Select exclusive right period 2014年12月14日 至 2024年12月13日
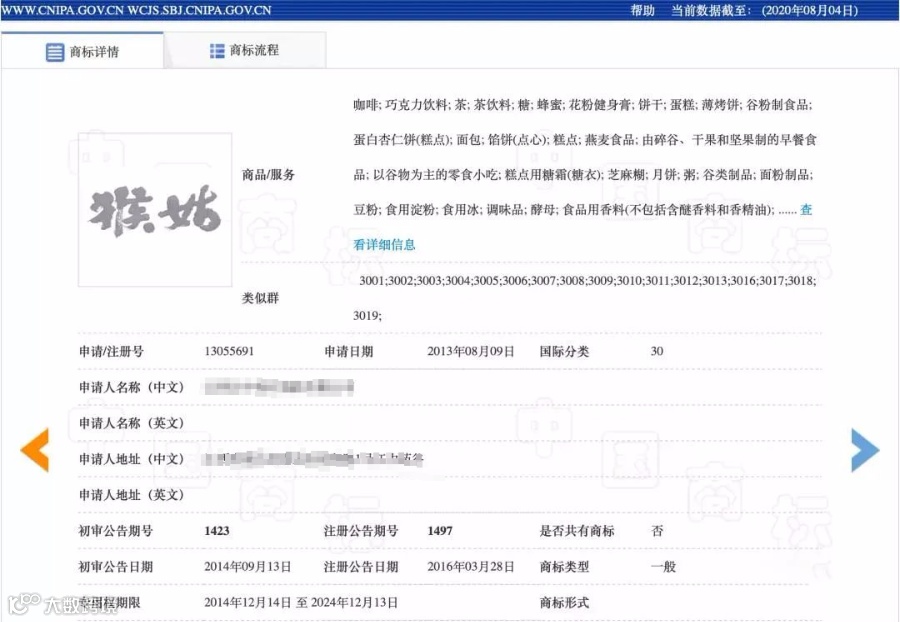900x622 pixels. [301, 602]
